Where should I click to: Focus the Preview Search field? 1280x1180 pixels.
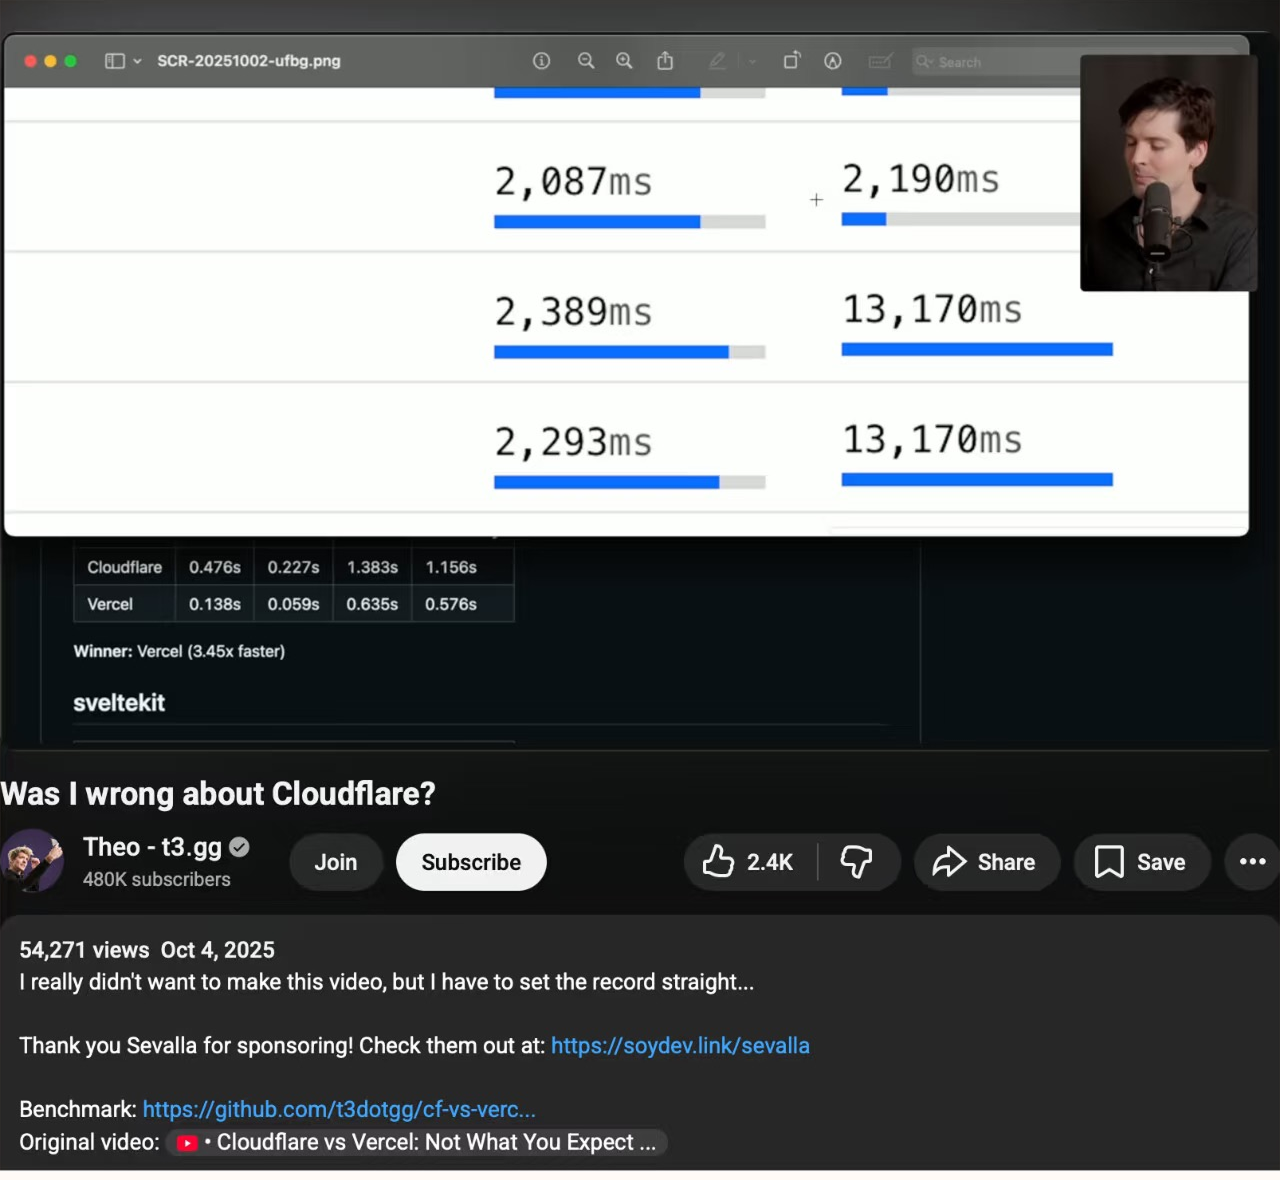point(995,61)
